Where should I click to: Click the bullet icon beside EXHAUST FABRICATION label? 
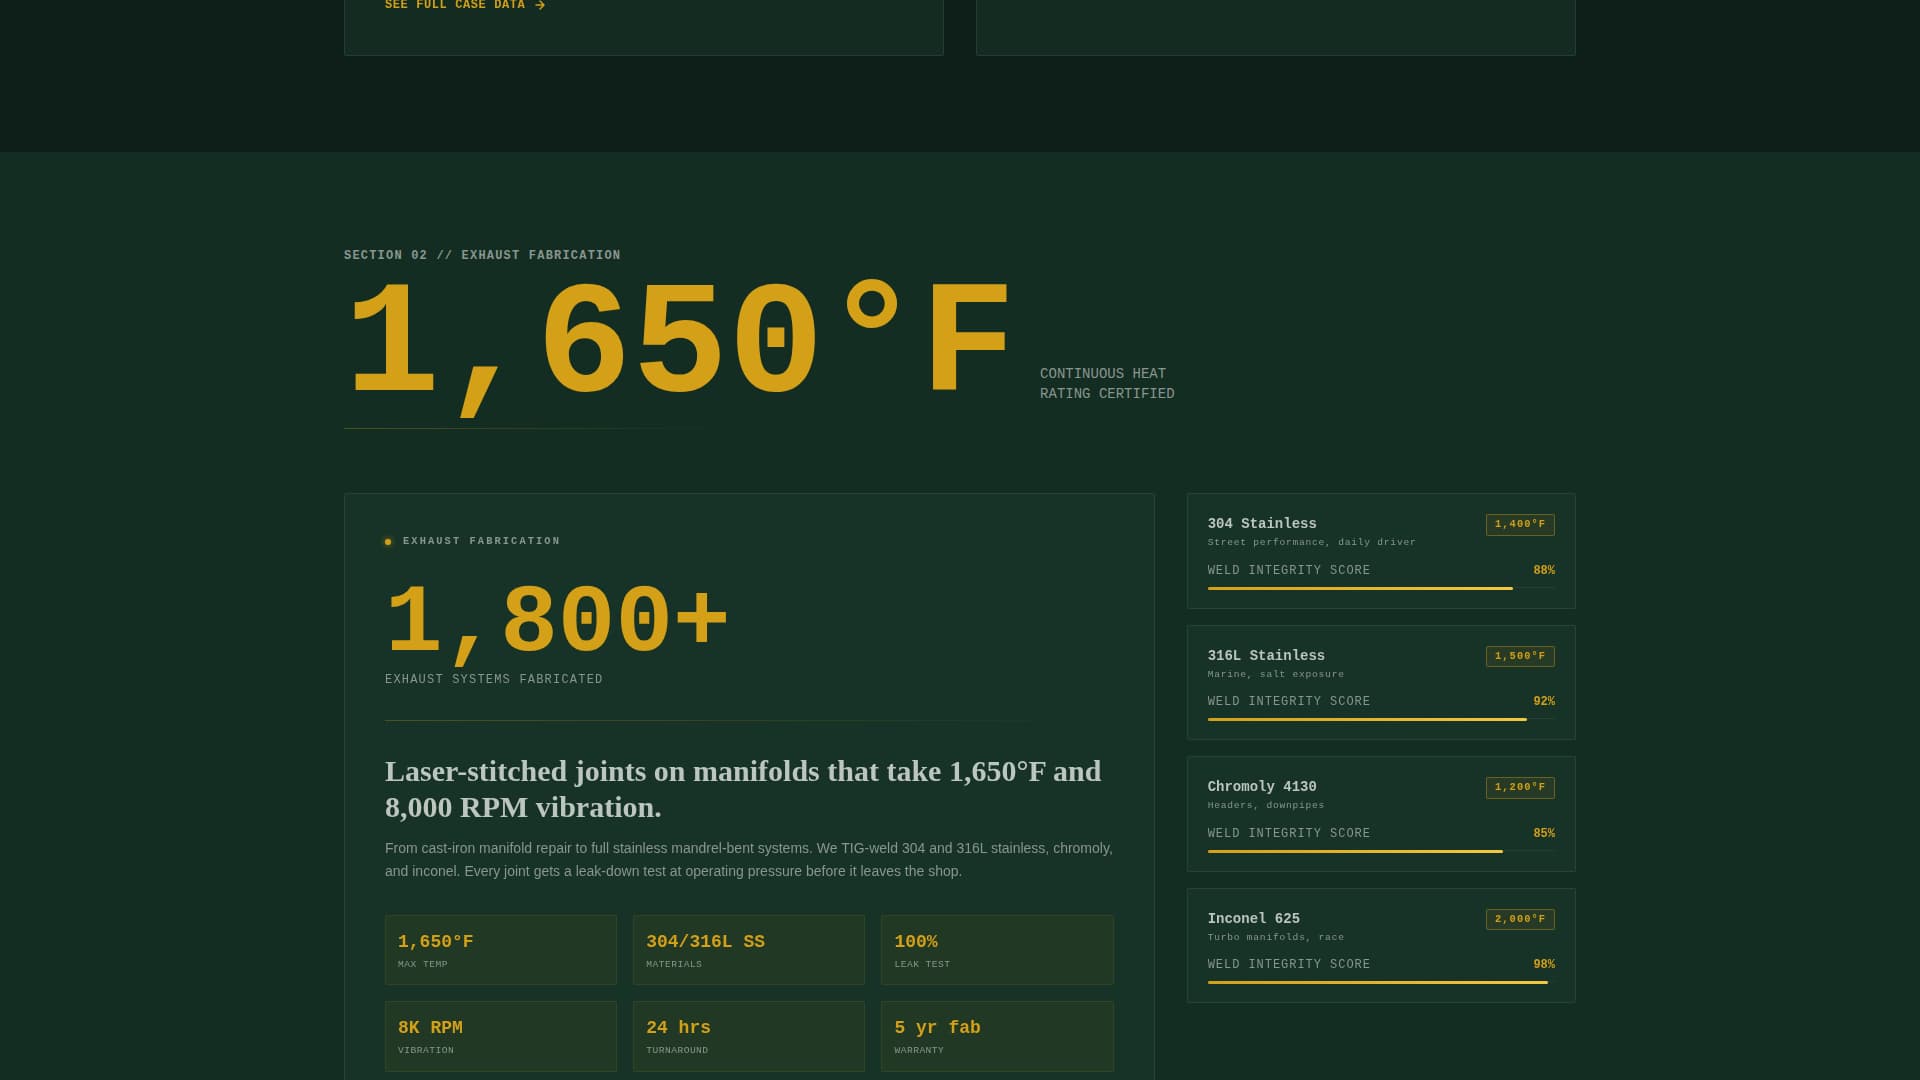(x=389, y=541)
